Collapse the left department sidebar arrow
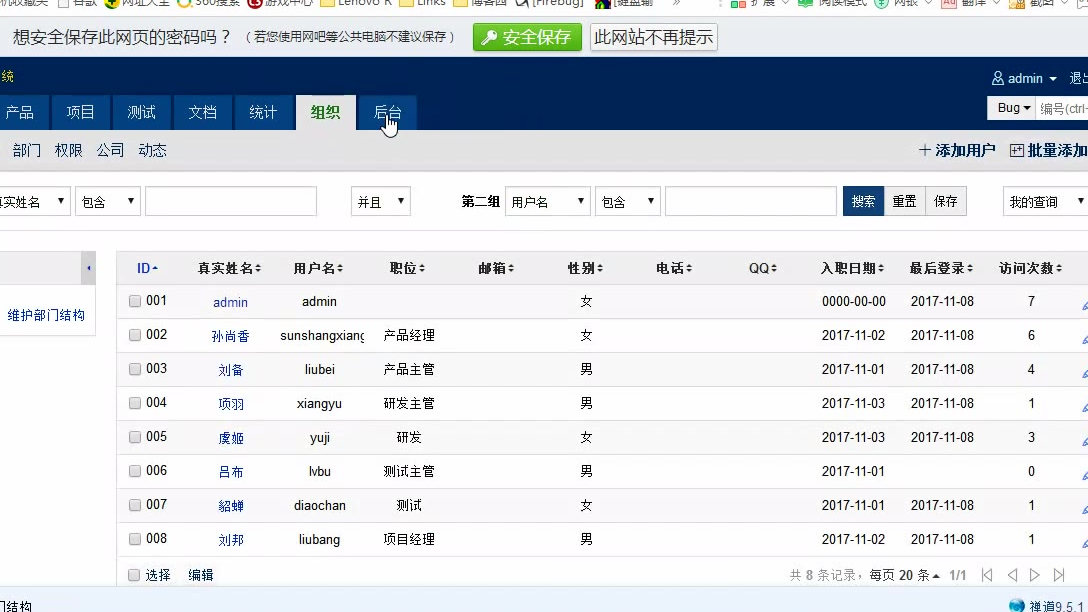1088x612 pixels. 89,268
